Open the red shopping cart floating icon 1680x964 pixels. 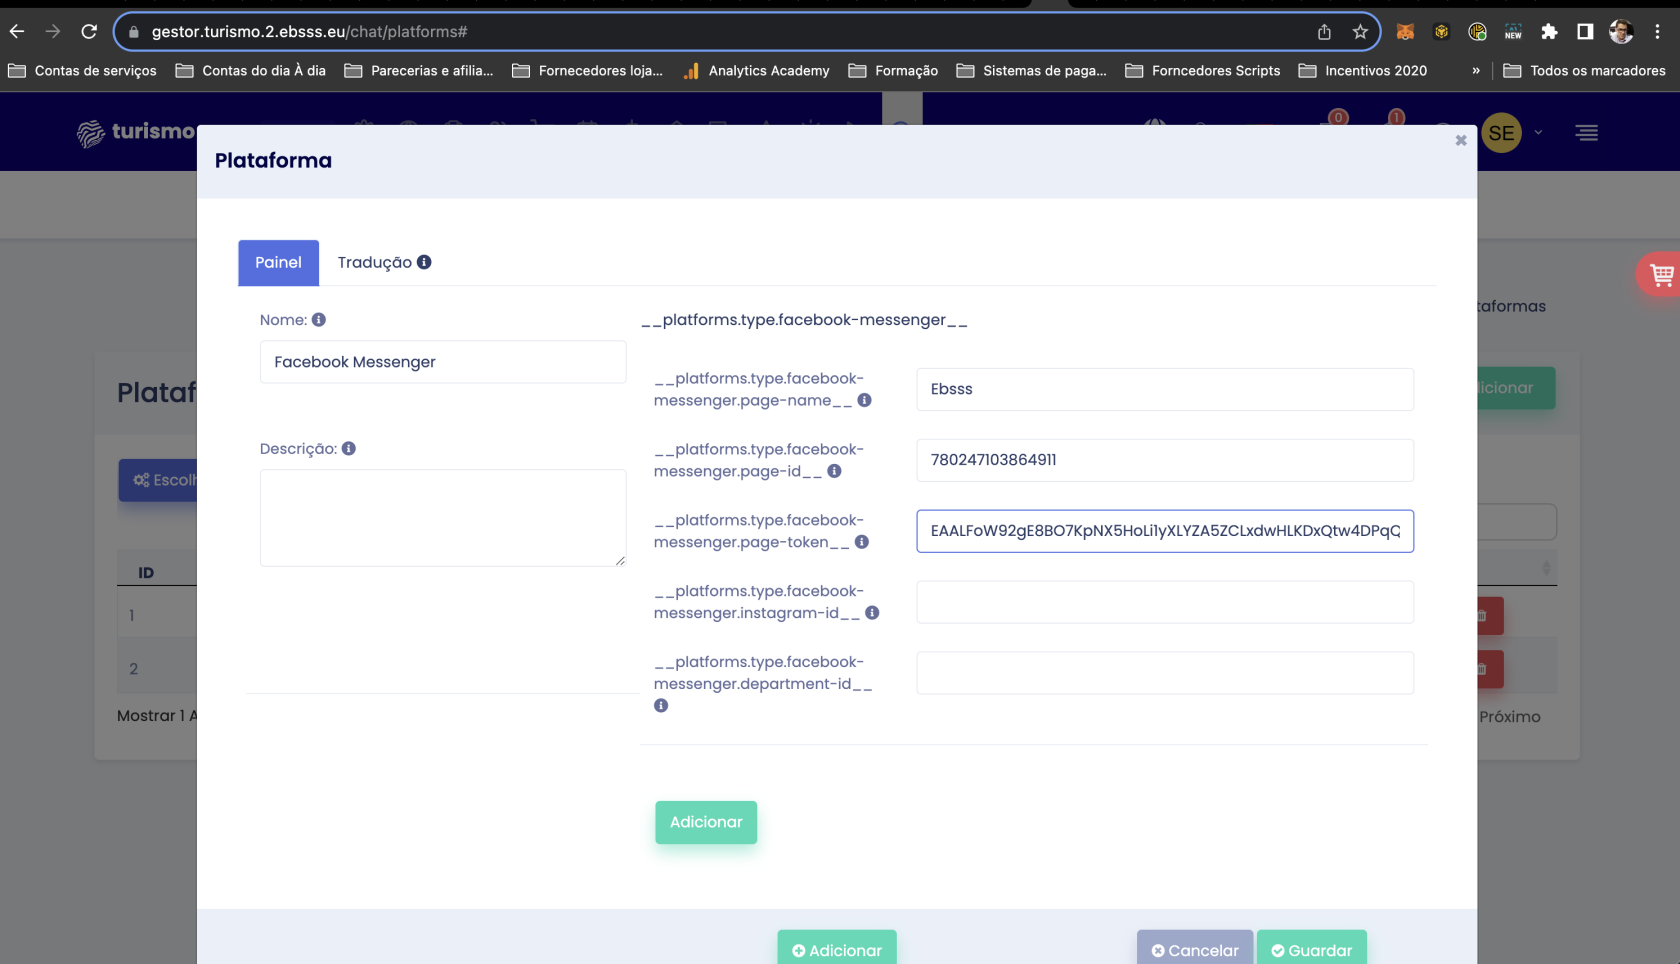point(1661,274)
